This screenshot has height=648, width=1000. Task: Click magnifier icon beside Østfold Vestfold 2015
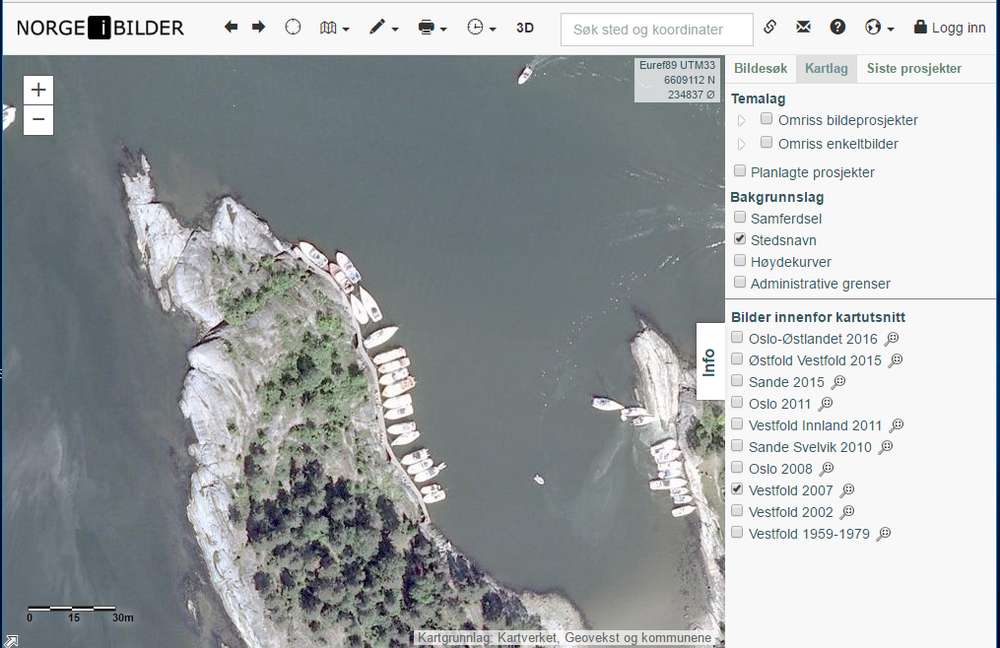click(895, 360)
